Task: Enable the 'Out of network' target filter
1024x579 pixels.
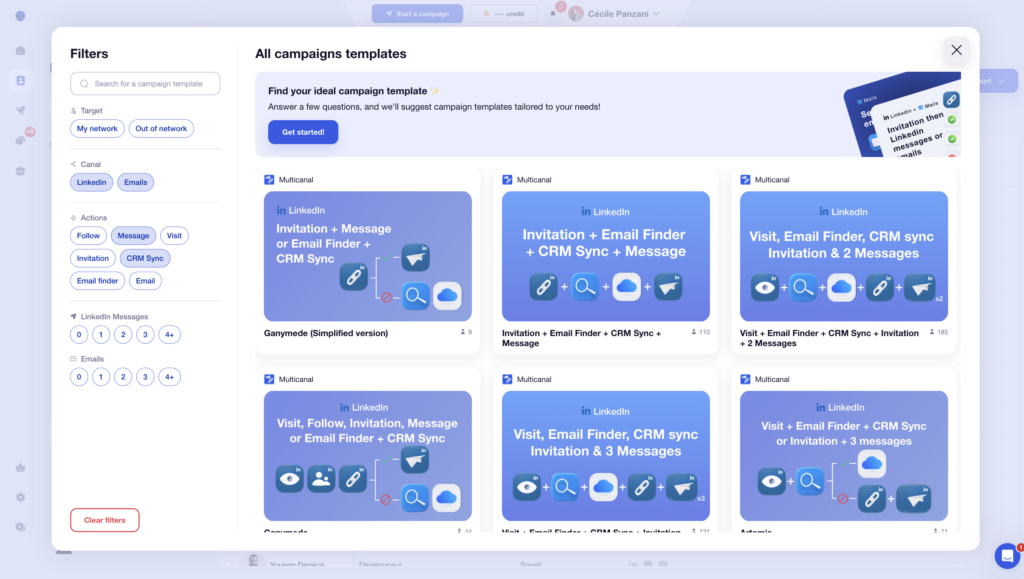Action: click(x=161, y=128)
